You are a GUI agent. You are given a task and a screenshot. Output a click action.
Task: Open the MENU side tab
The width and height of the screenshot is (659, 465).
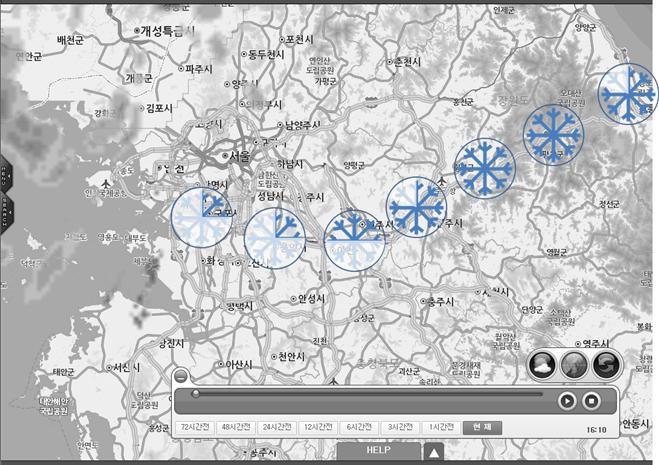4,177
